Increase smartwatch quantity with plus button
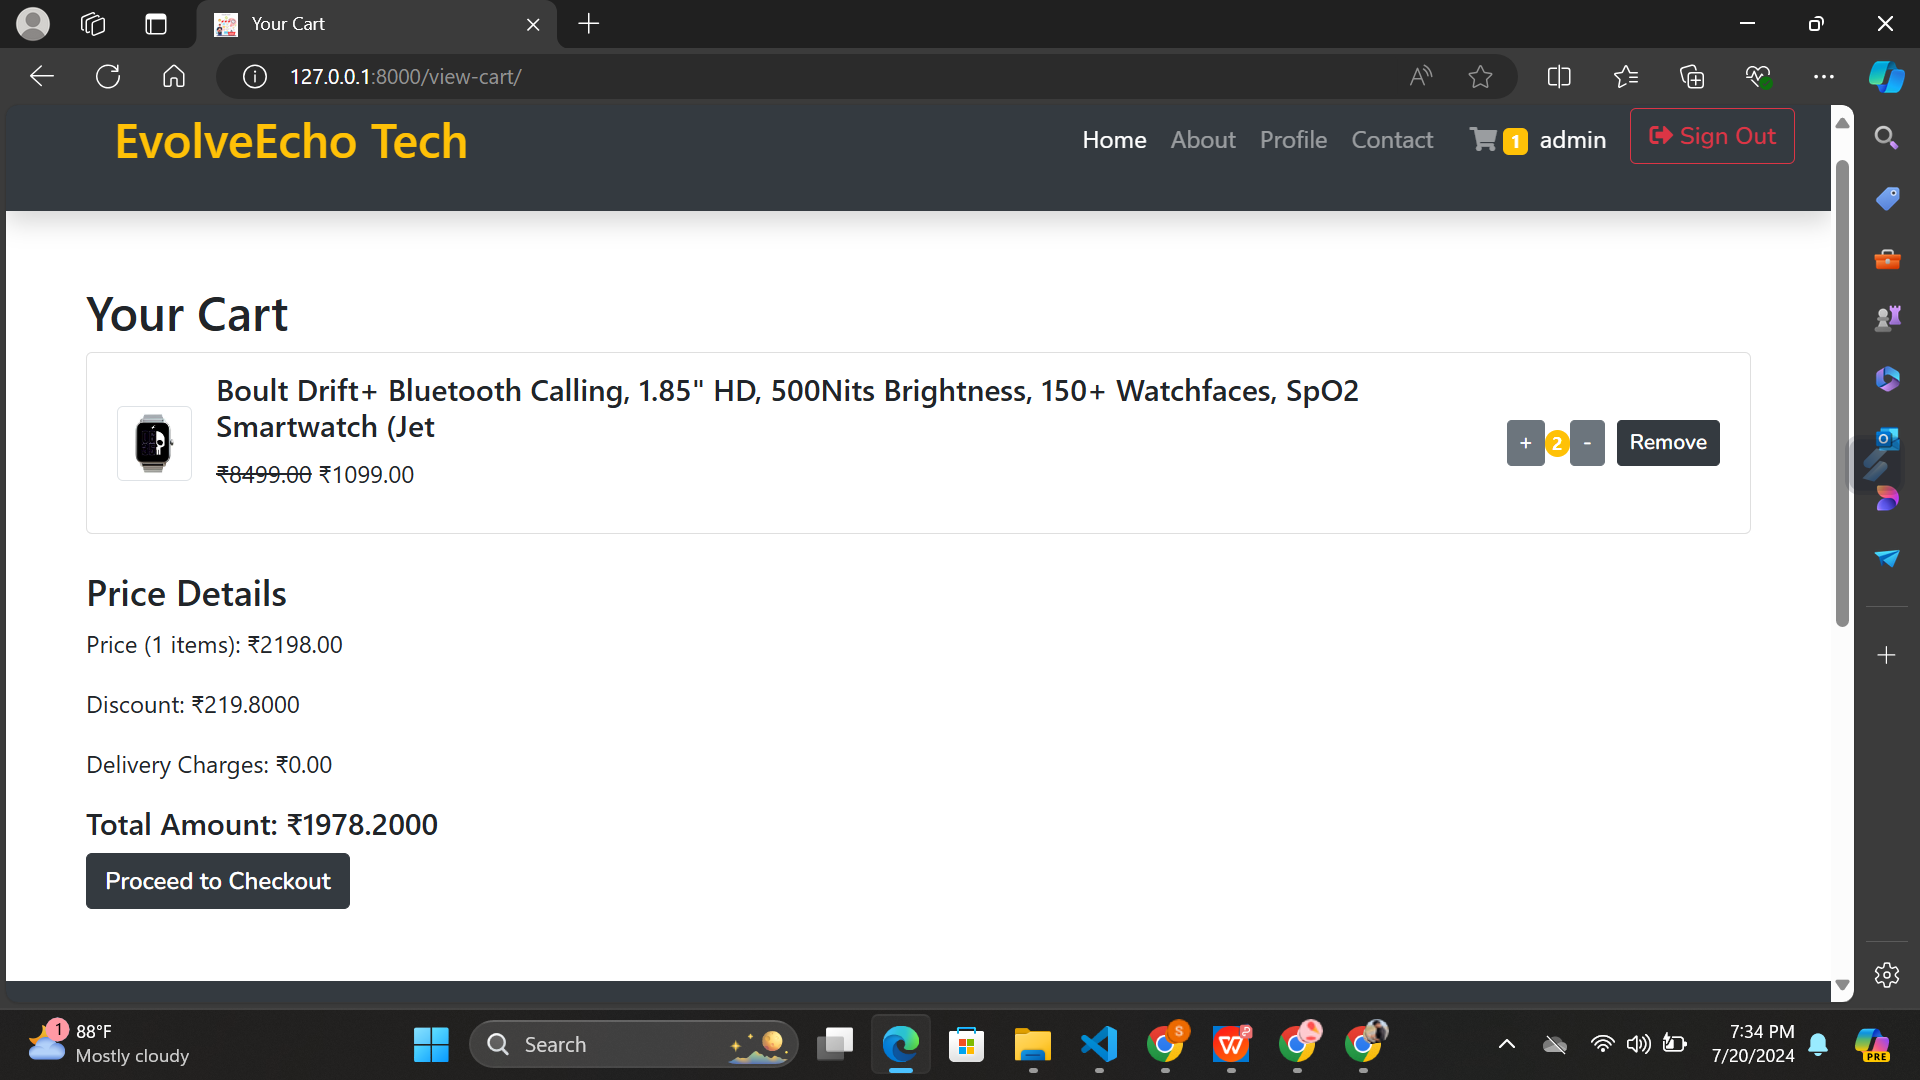Viewport: 1920px width, 1080px height. (x=1525, y=443)
